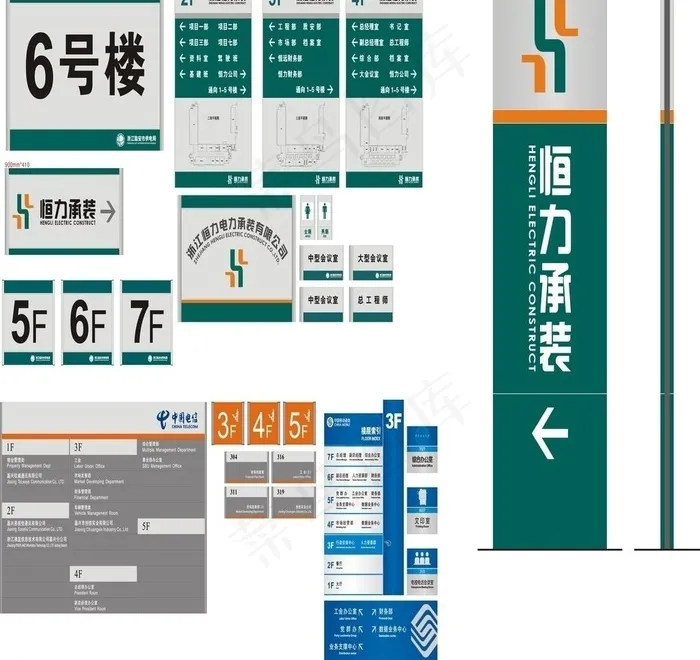Viewport: 700px width, 660px height.
Task: Click the 工程部 entry on the green directory
Action: pos(287,27)
